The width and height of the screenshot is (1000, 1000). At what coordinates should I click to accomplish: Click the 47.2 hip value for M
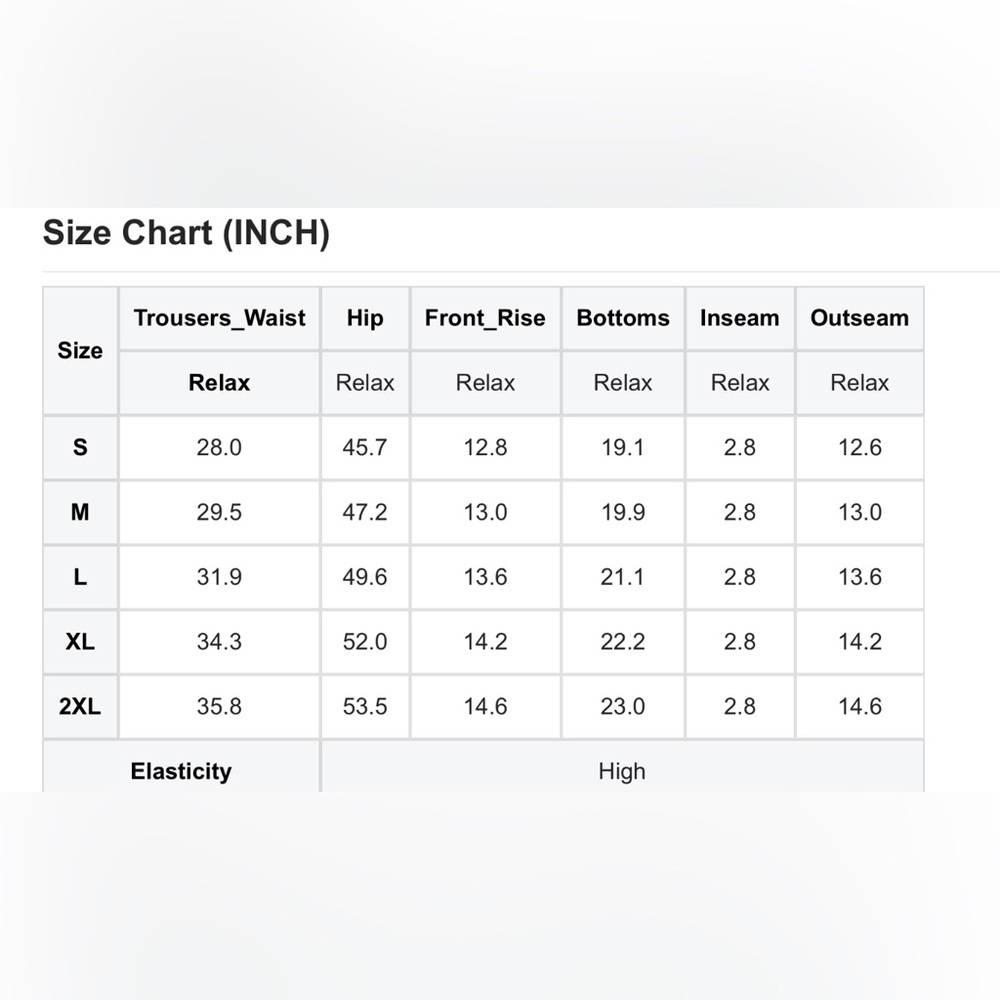[x=365, y=512]
